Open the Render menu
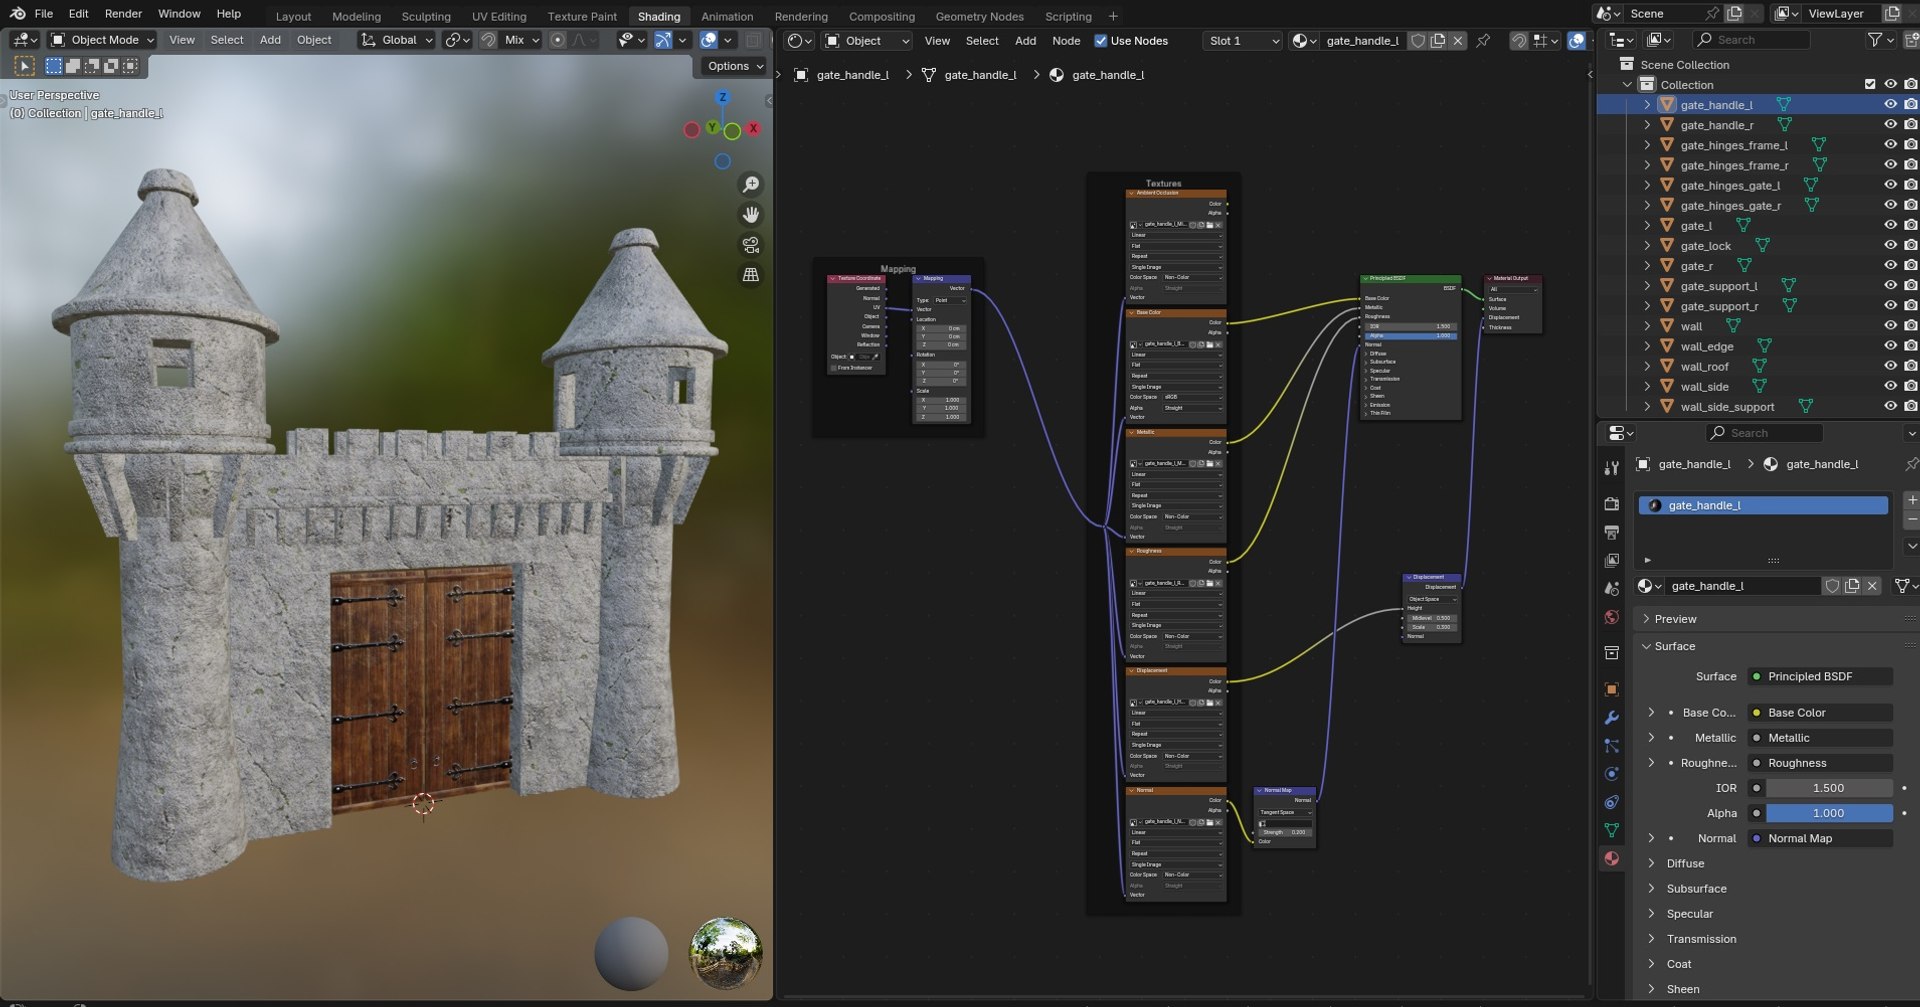This screenshot has width=1920, height=1007. point(123,14)
